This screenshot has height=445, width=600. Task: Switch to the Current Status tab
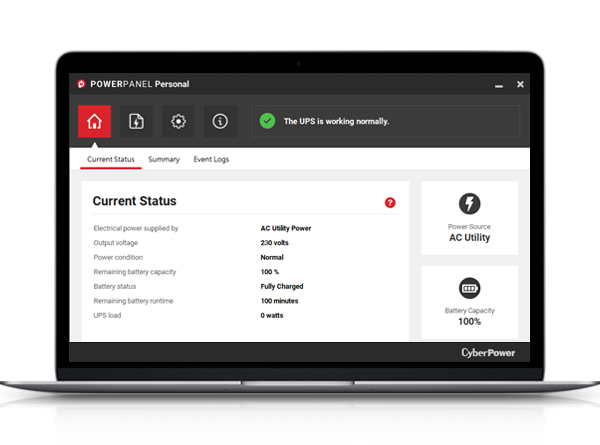pos(111,159)
